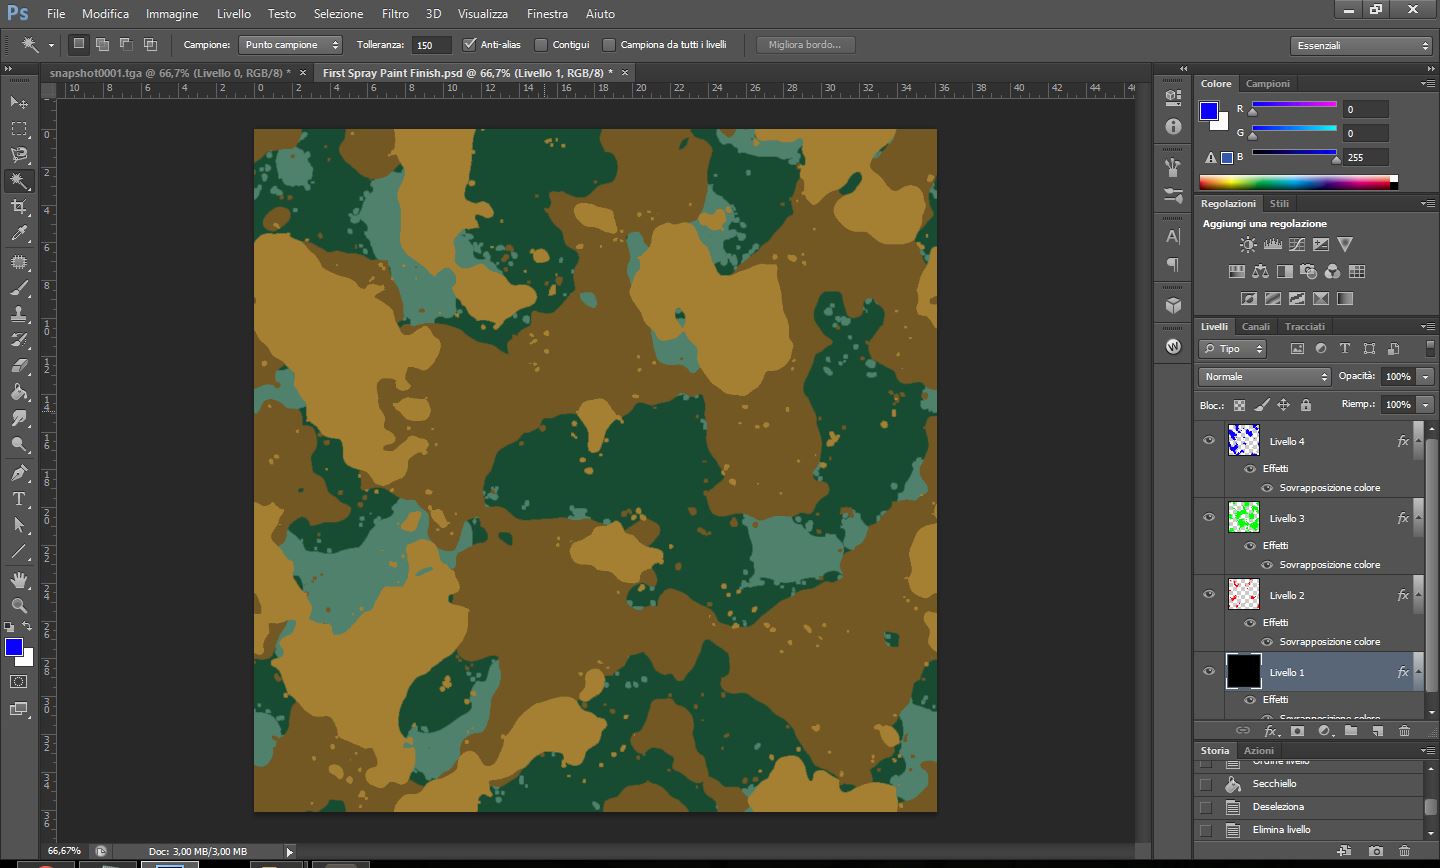The height and width of the screenshot is (868, 1440).
Task: Open the Essenziali workspace dropdown
Action: pyautogui.click(x=1361, y=45)
